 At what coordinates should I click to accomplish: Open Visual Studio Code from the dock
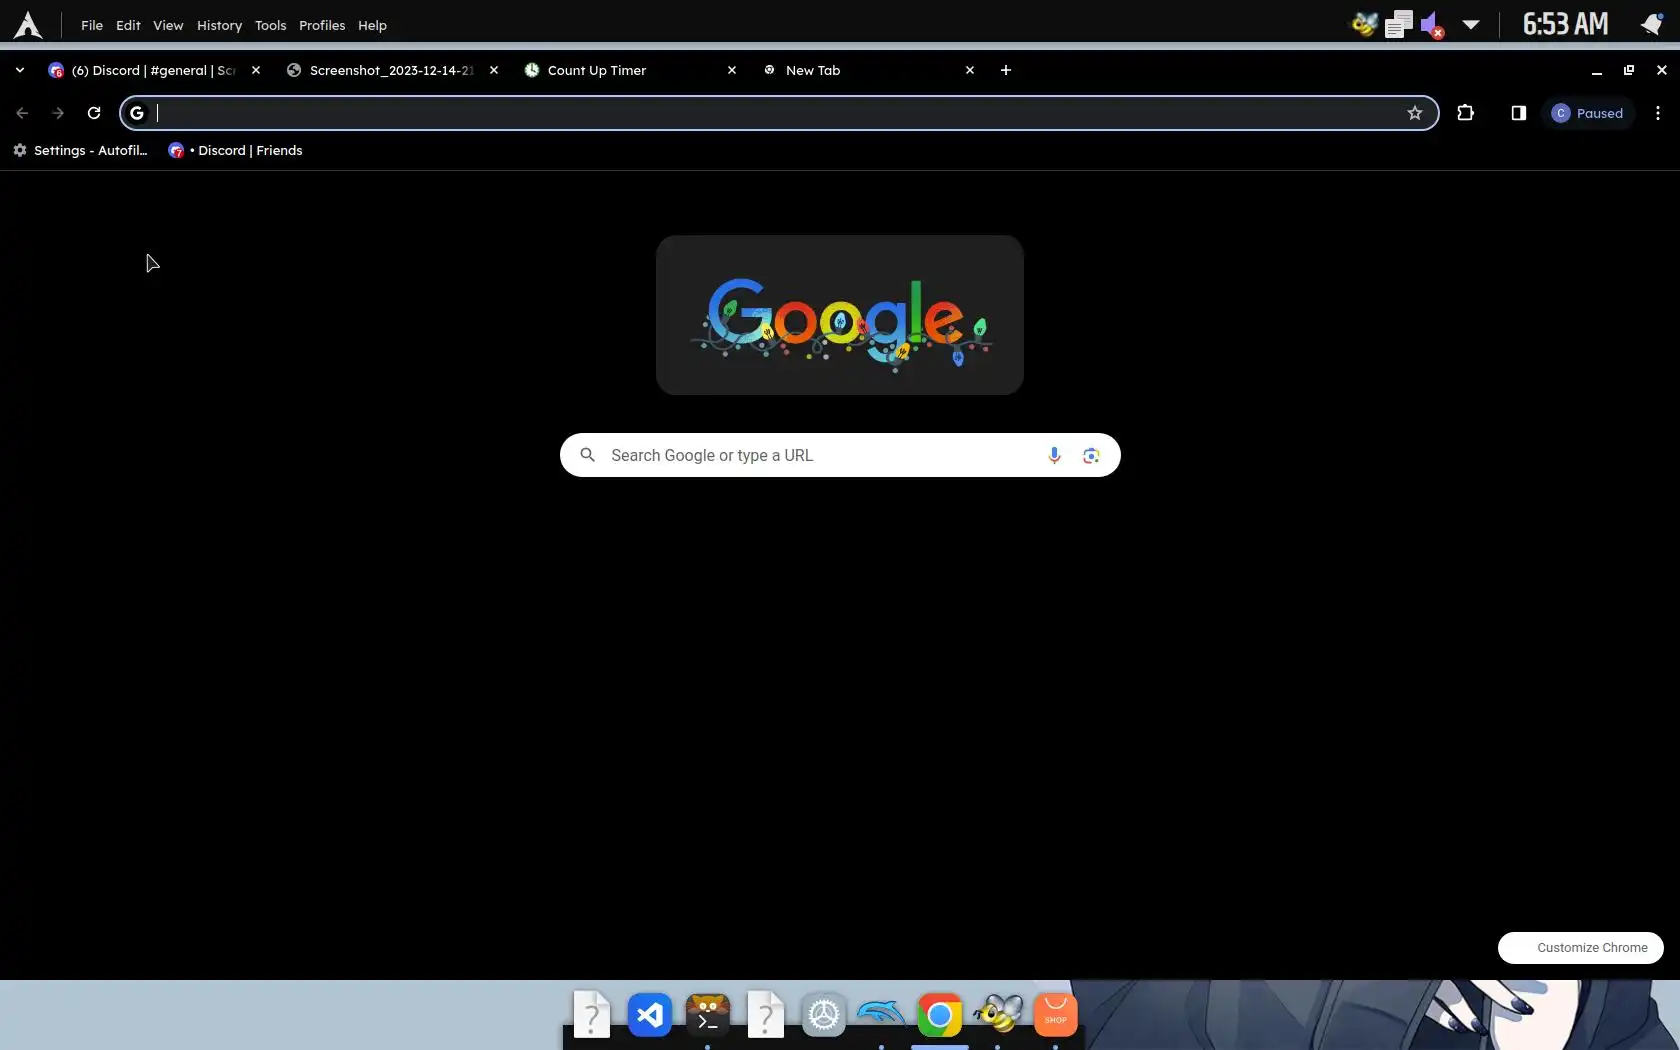[650, 1016]
